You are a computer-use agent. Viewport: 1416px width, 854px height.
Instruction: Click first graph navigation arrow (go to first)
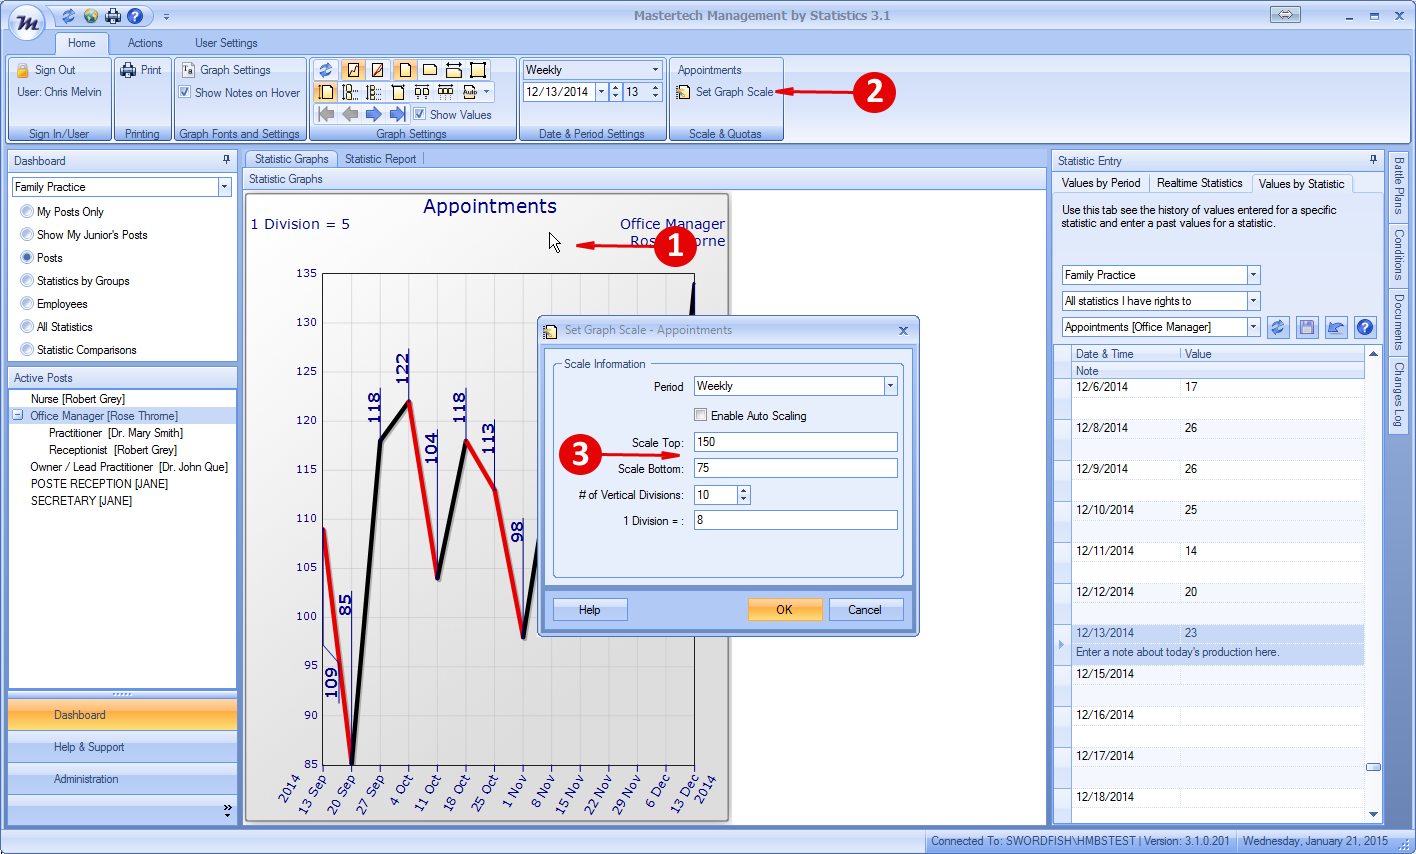pyautogui.click(x=326, y=114)
